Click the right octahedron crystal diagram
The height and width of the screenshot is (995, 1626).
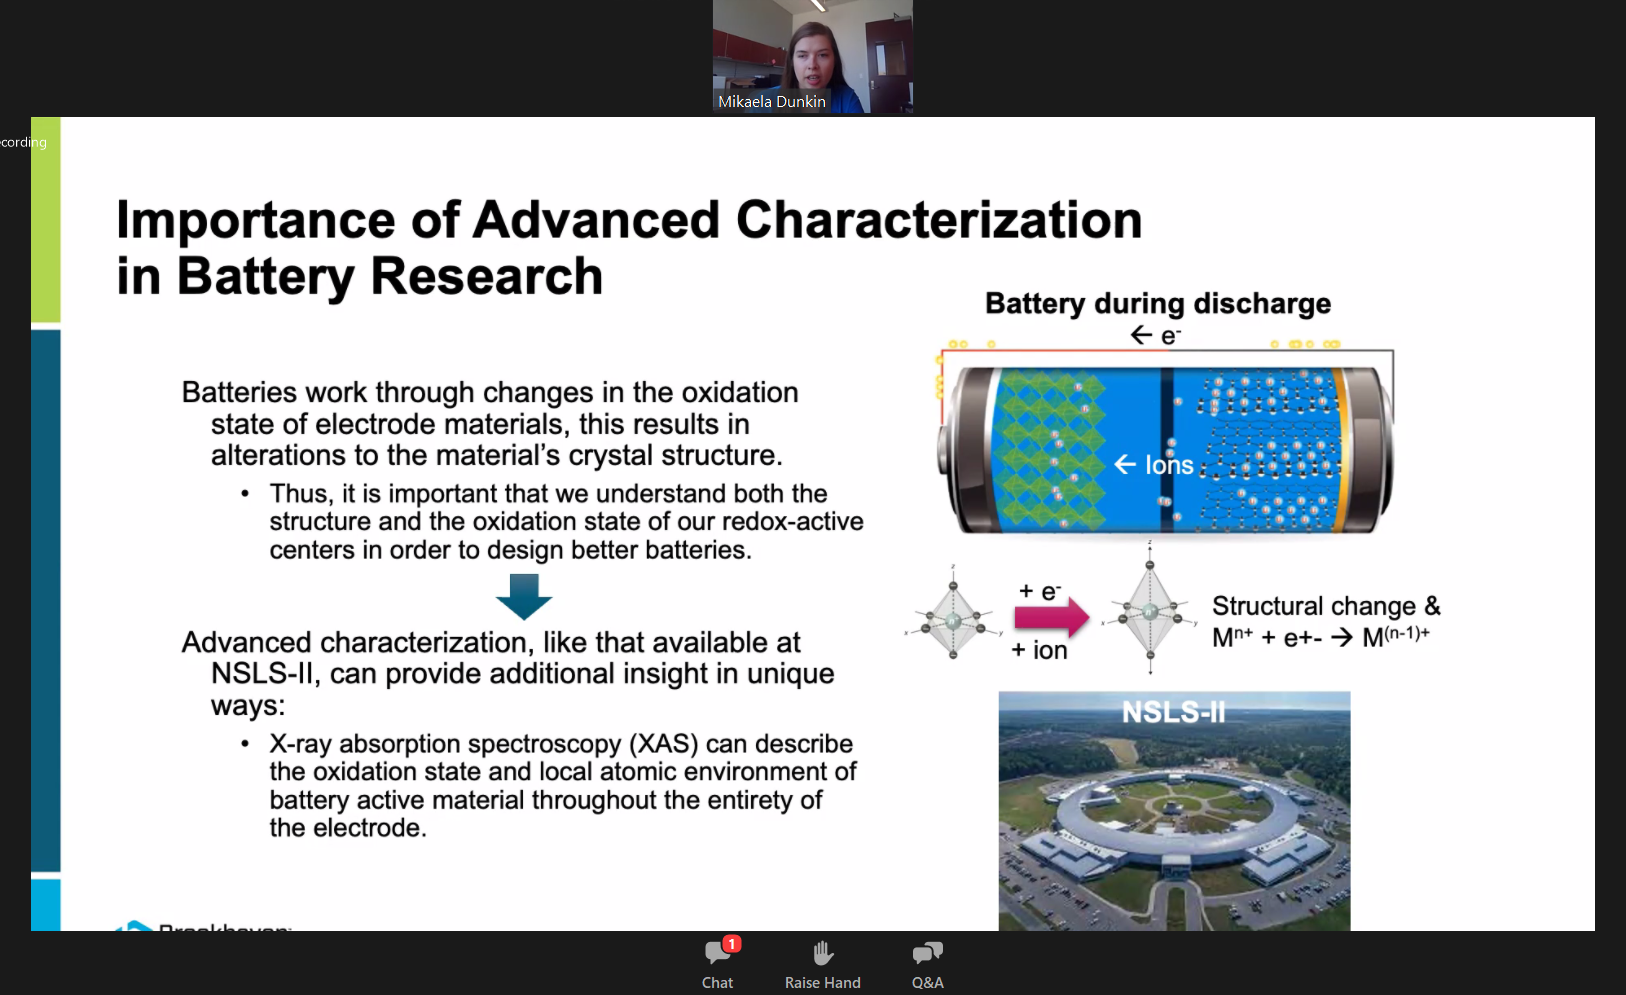coord(1150,612)
